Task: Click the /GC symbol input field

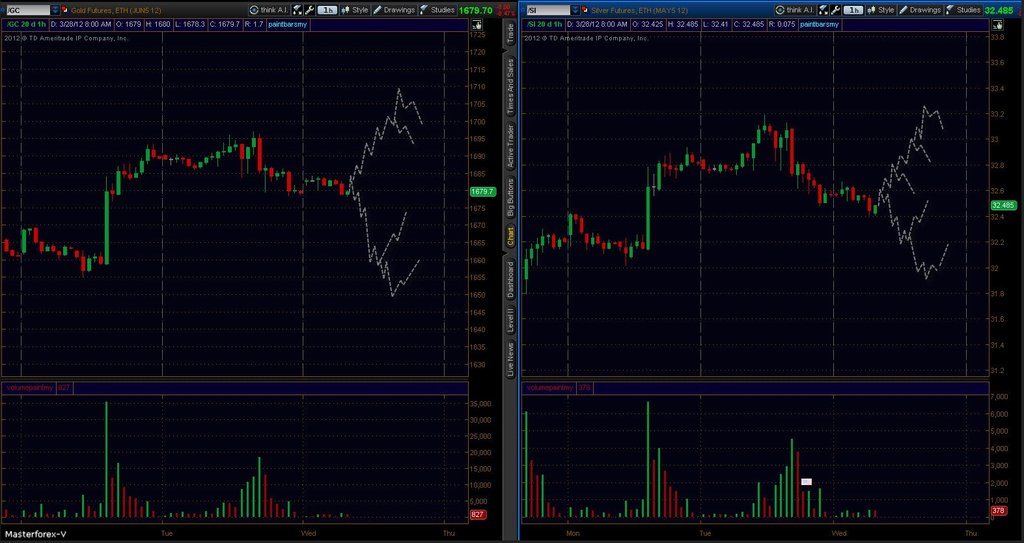Action: click(x=28, y=10)
